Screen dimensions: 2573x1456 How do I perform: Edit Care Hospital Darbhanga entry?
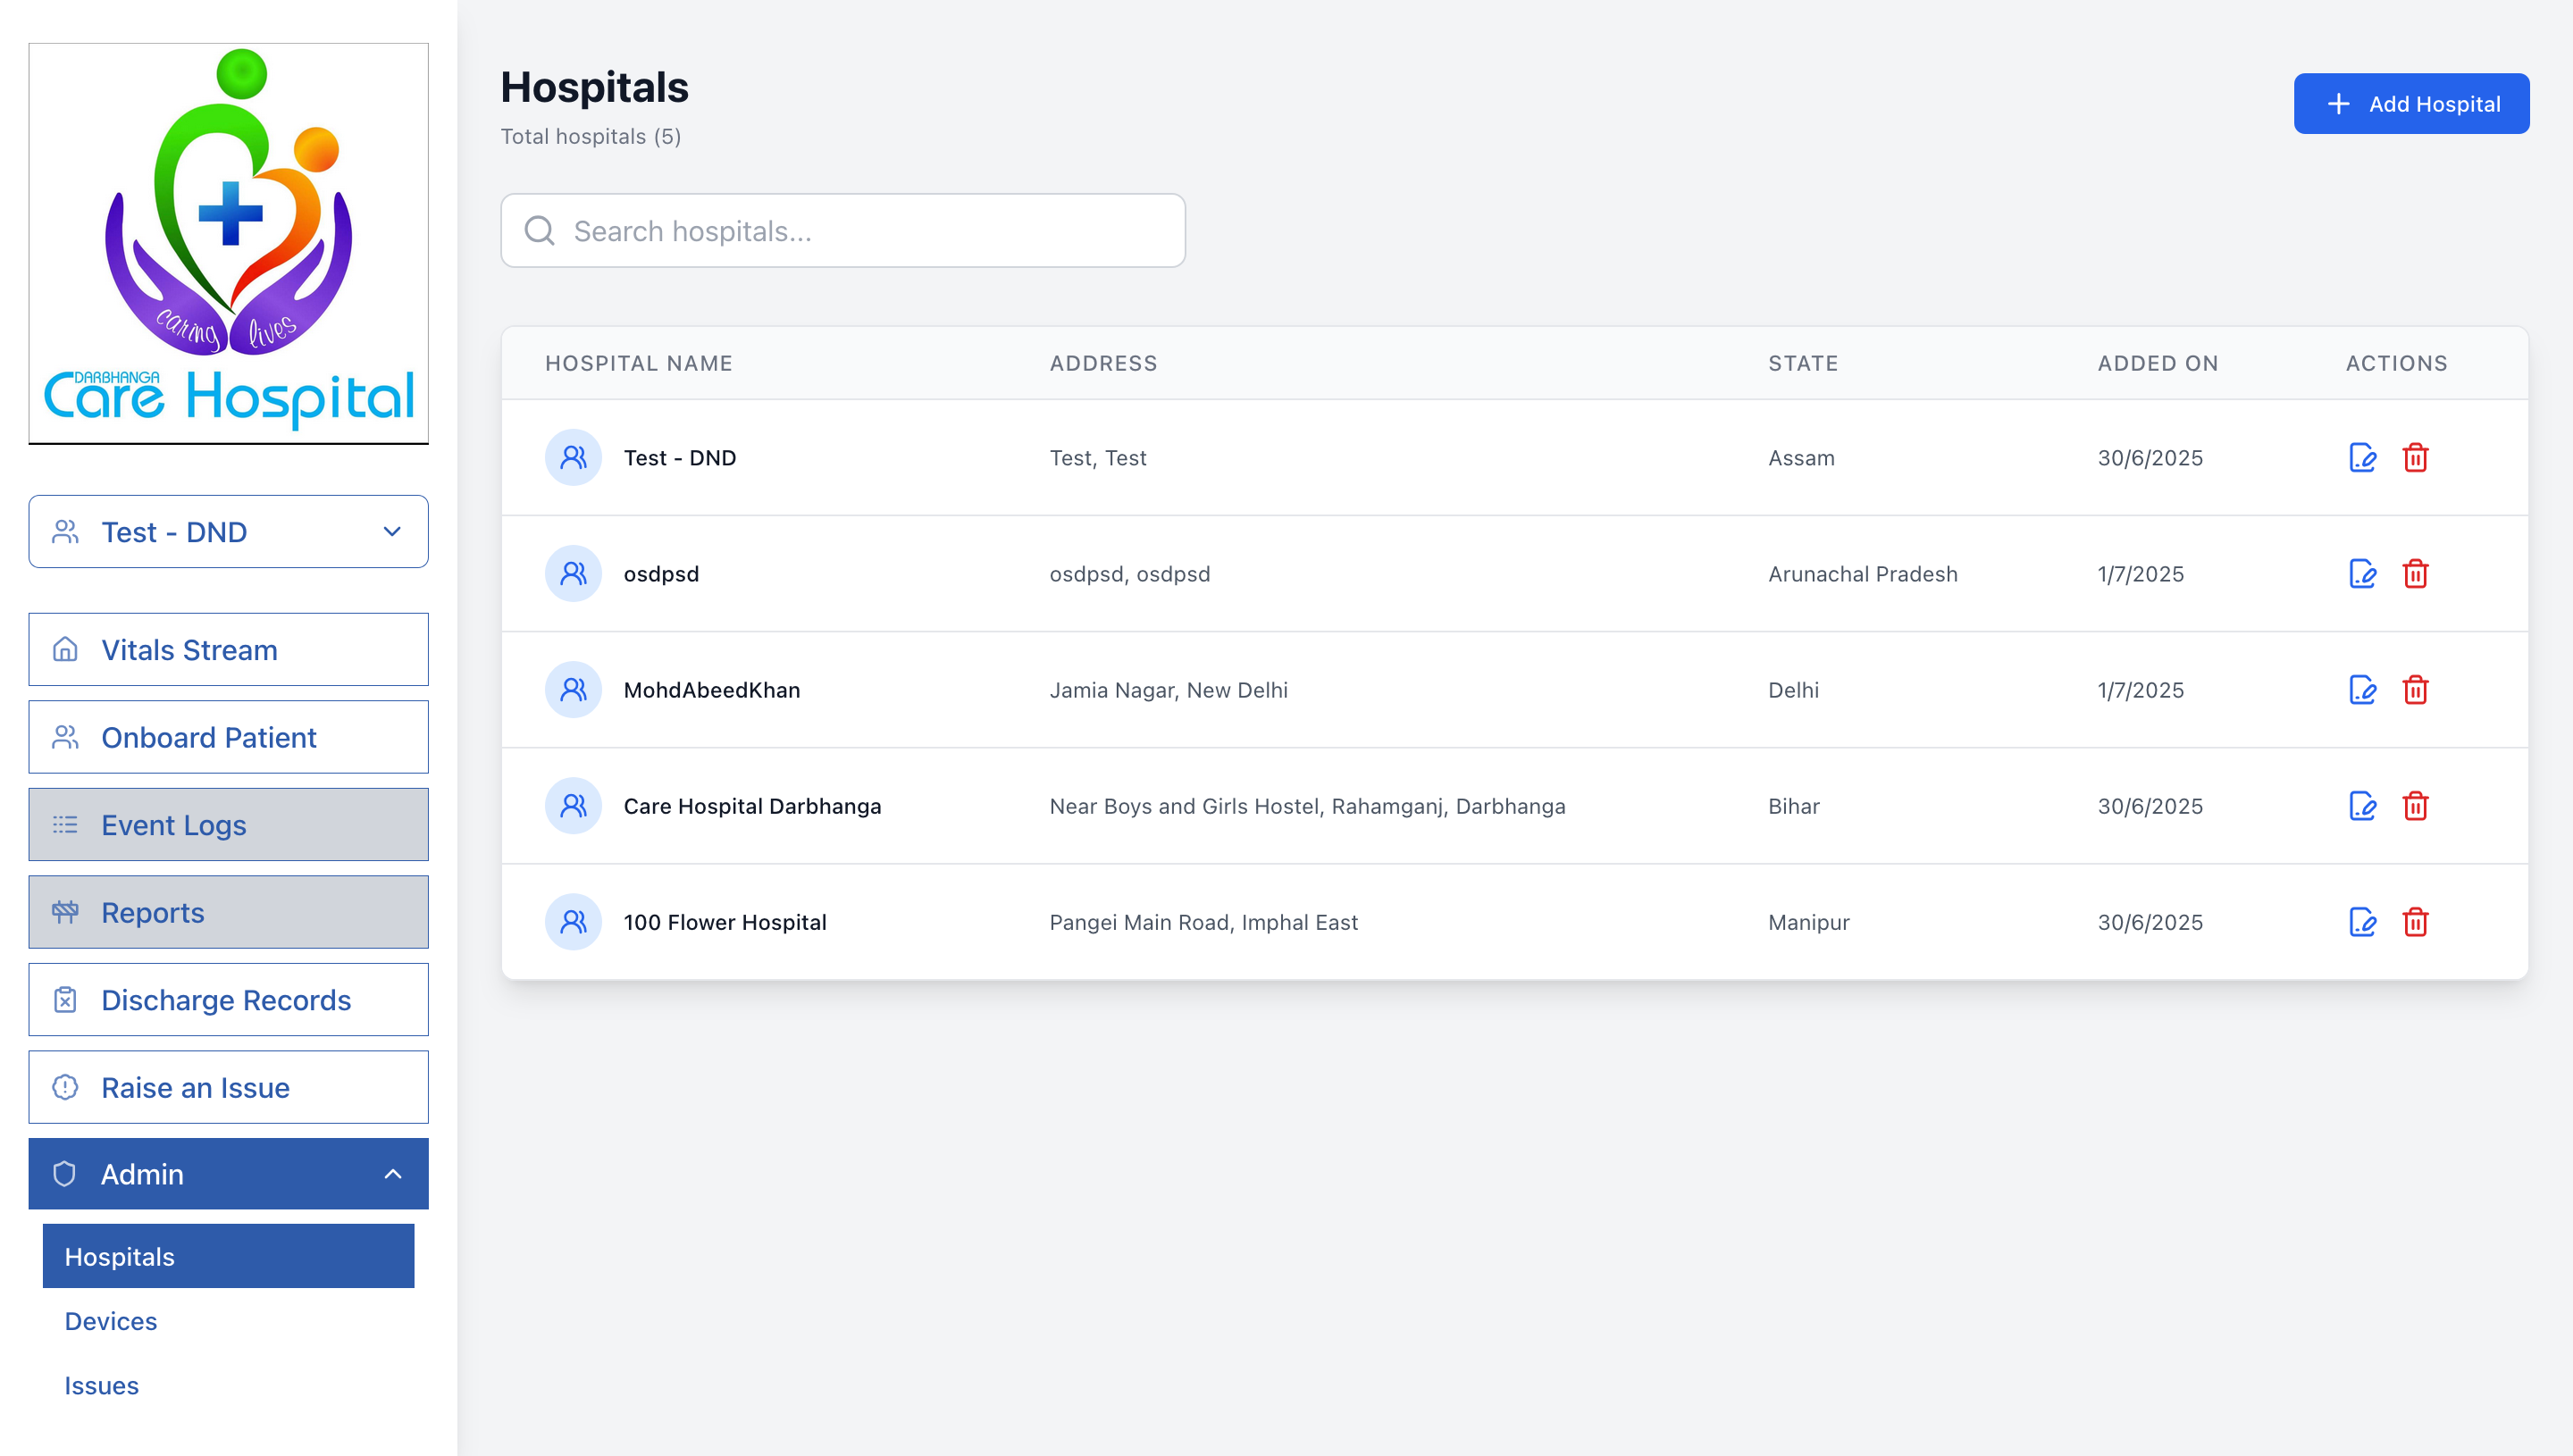pos(2362,805)
